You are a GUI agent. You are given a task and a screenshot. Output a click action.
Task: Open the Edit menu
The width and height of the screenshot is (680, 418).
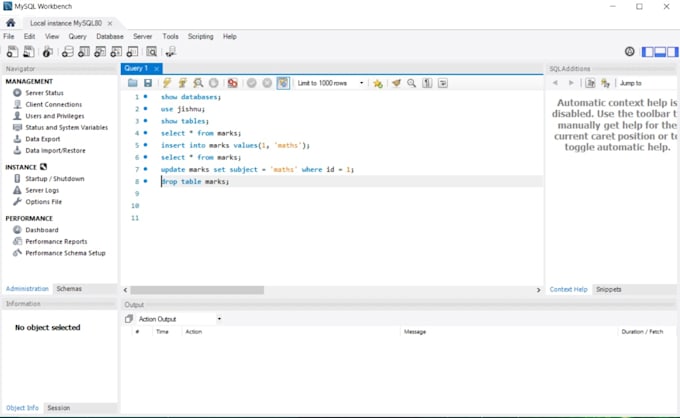tap(29, 36)
